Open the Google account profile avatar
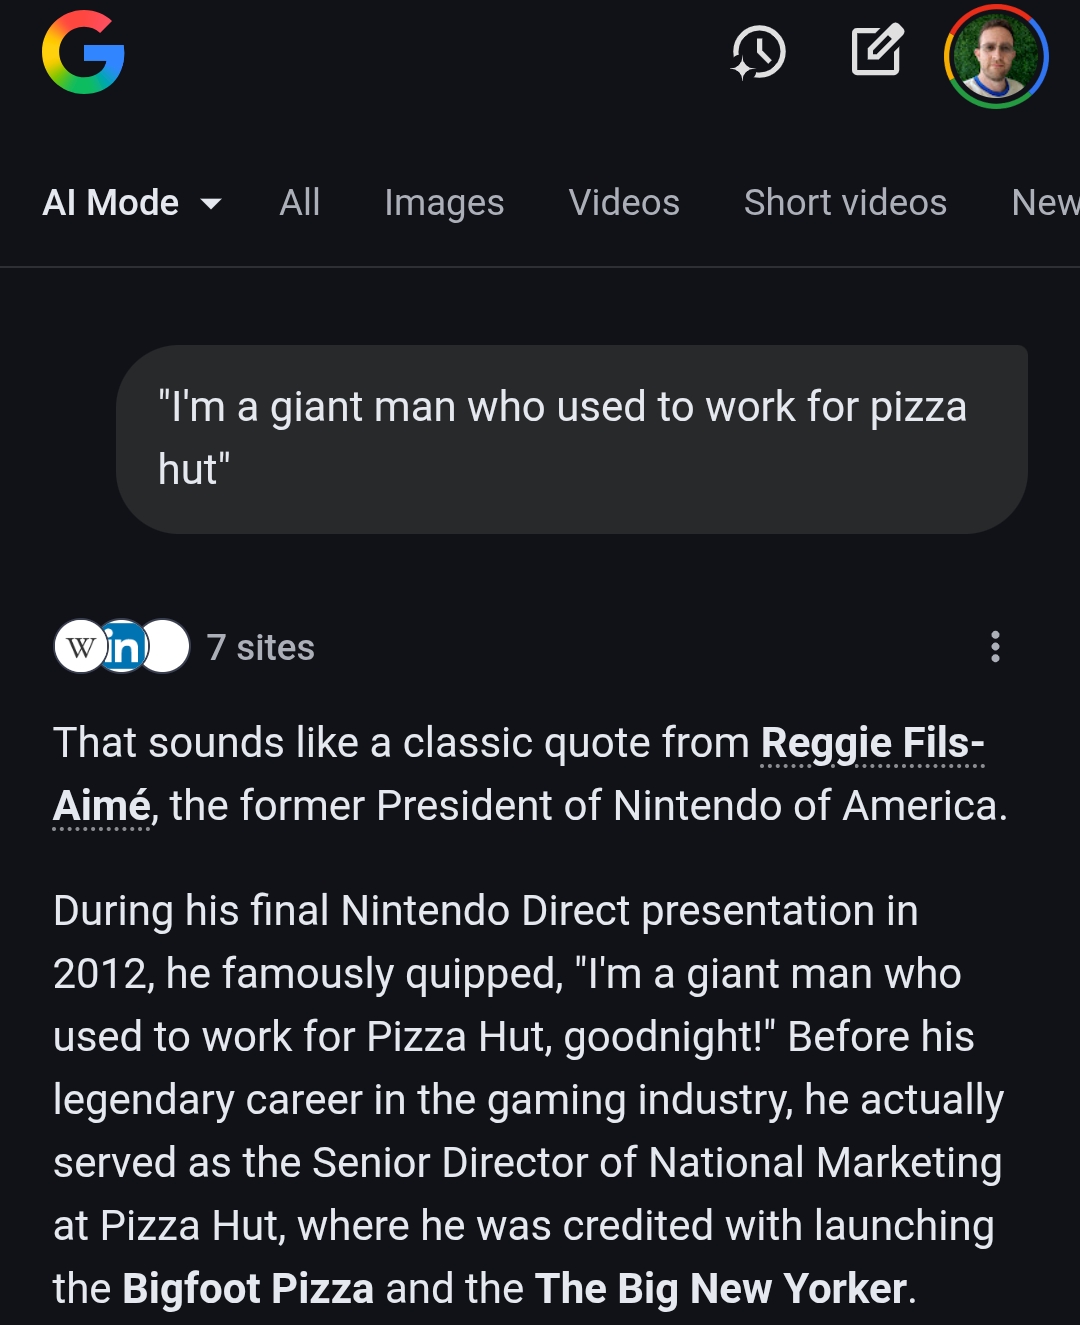The width and height of the screenshot is (1080, 1325). pos(996,56)
